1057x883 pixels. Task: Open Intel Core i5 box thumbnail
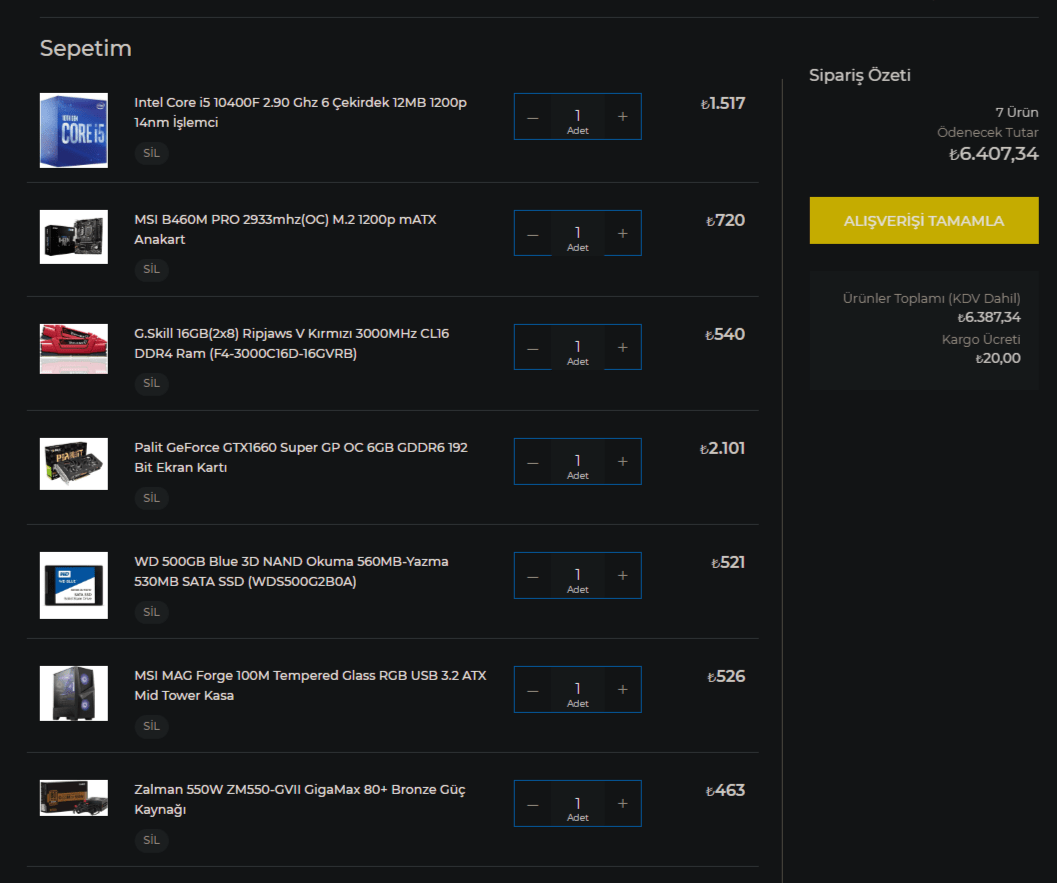(73, 130)
